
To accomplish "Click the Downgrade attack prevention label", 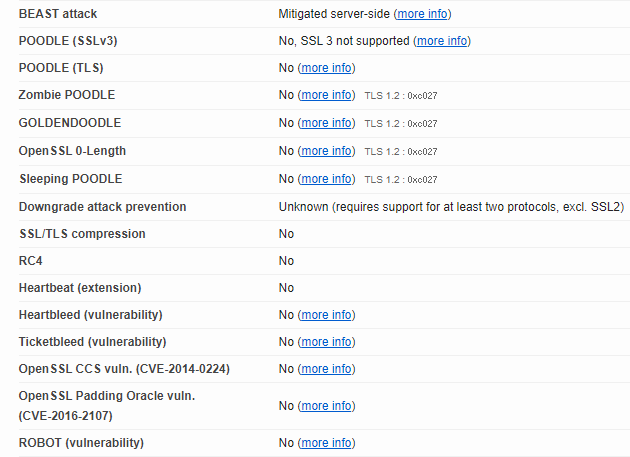I will click(x=102, y=207).
